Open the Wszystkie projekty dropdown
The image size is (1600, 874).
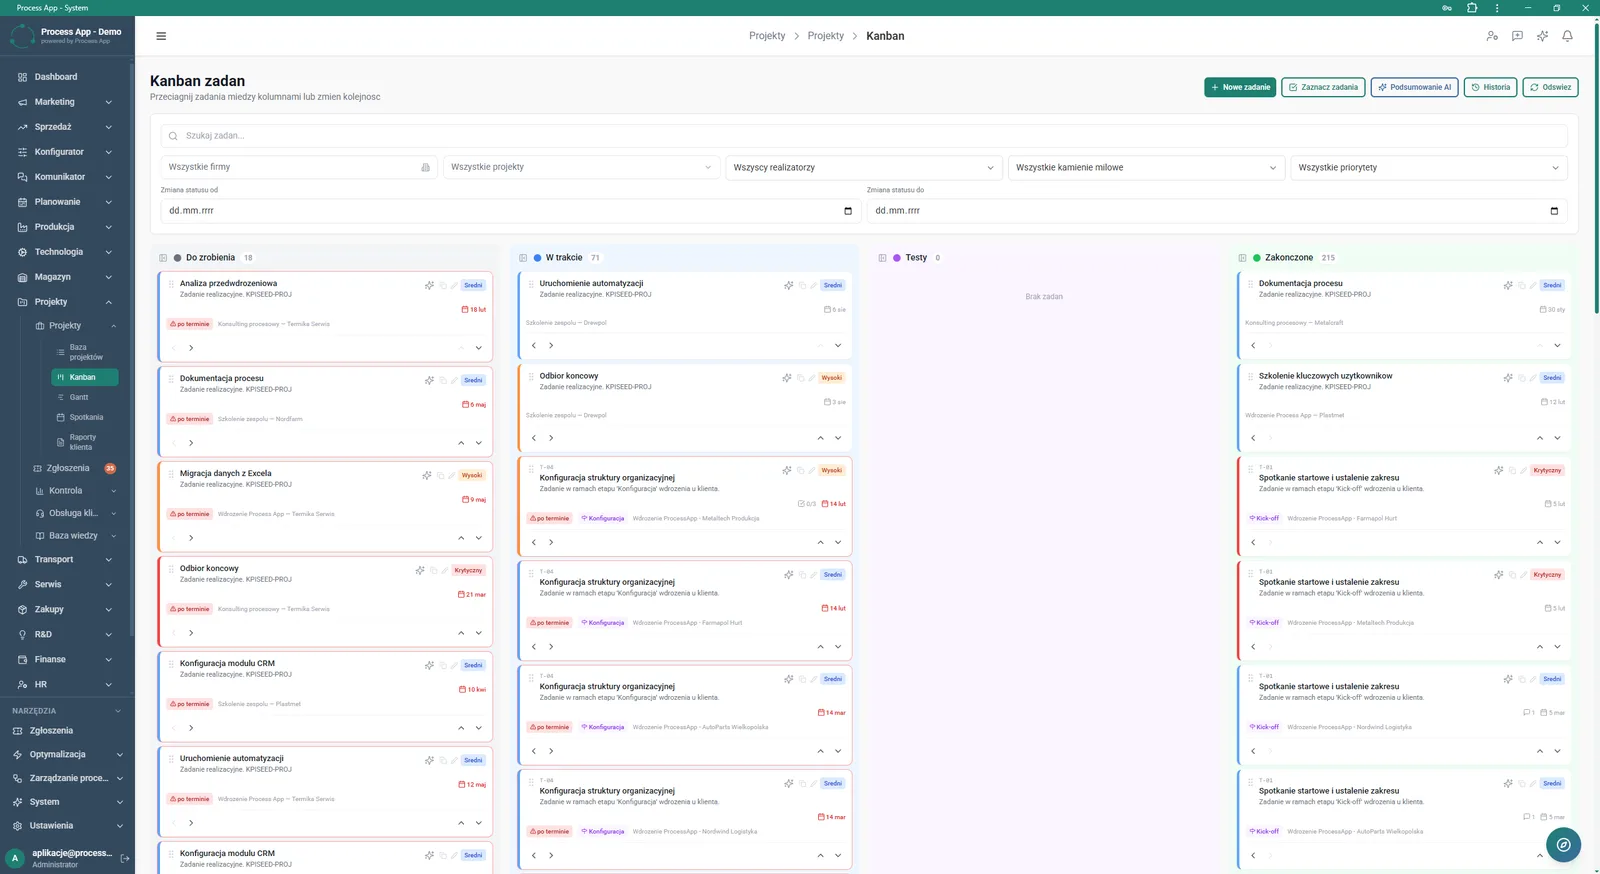(581, 167)
